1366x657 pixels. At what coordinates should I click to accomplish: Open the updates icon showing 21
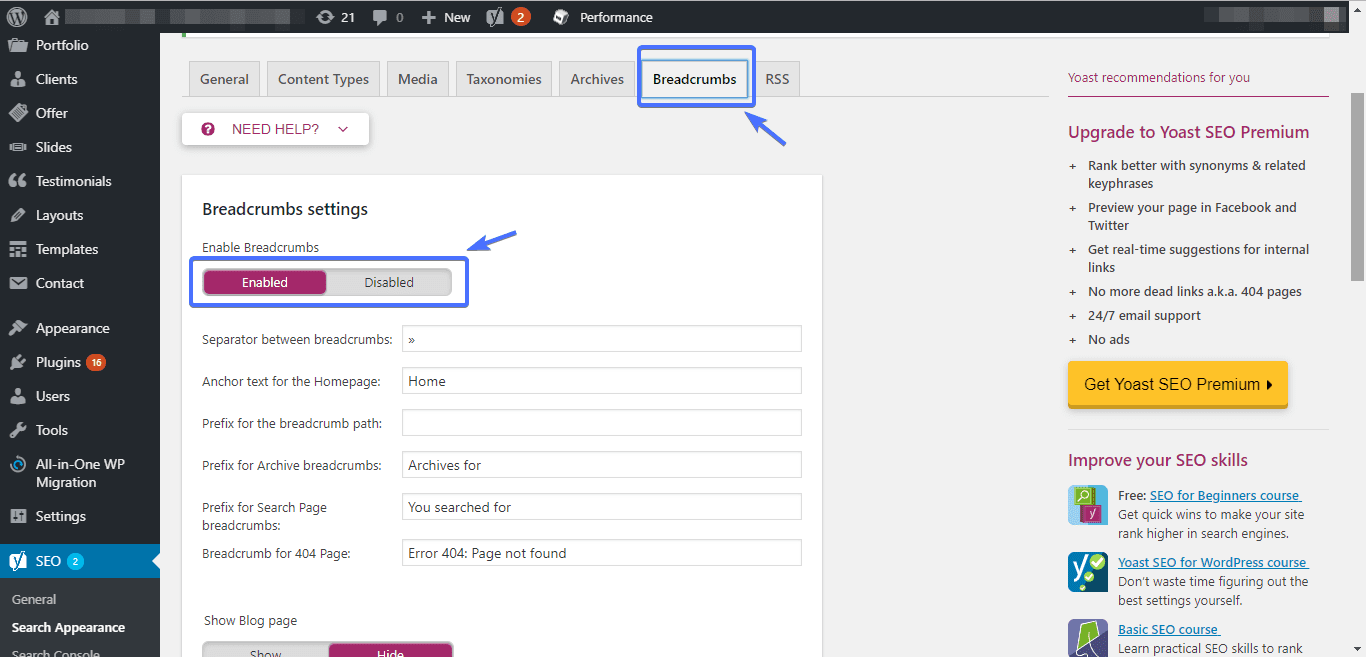(x=325, y=17)
